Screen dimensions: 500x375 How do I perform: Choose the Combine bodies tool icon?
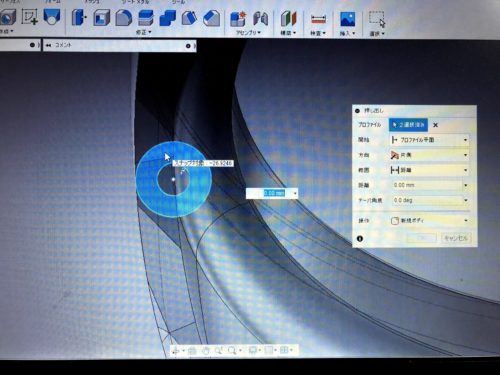pos(168,17)
